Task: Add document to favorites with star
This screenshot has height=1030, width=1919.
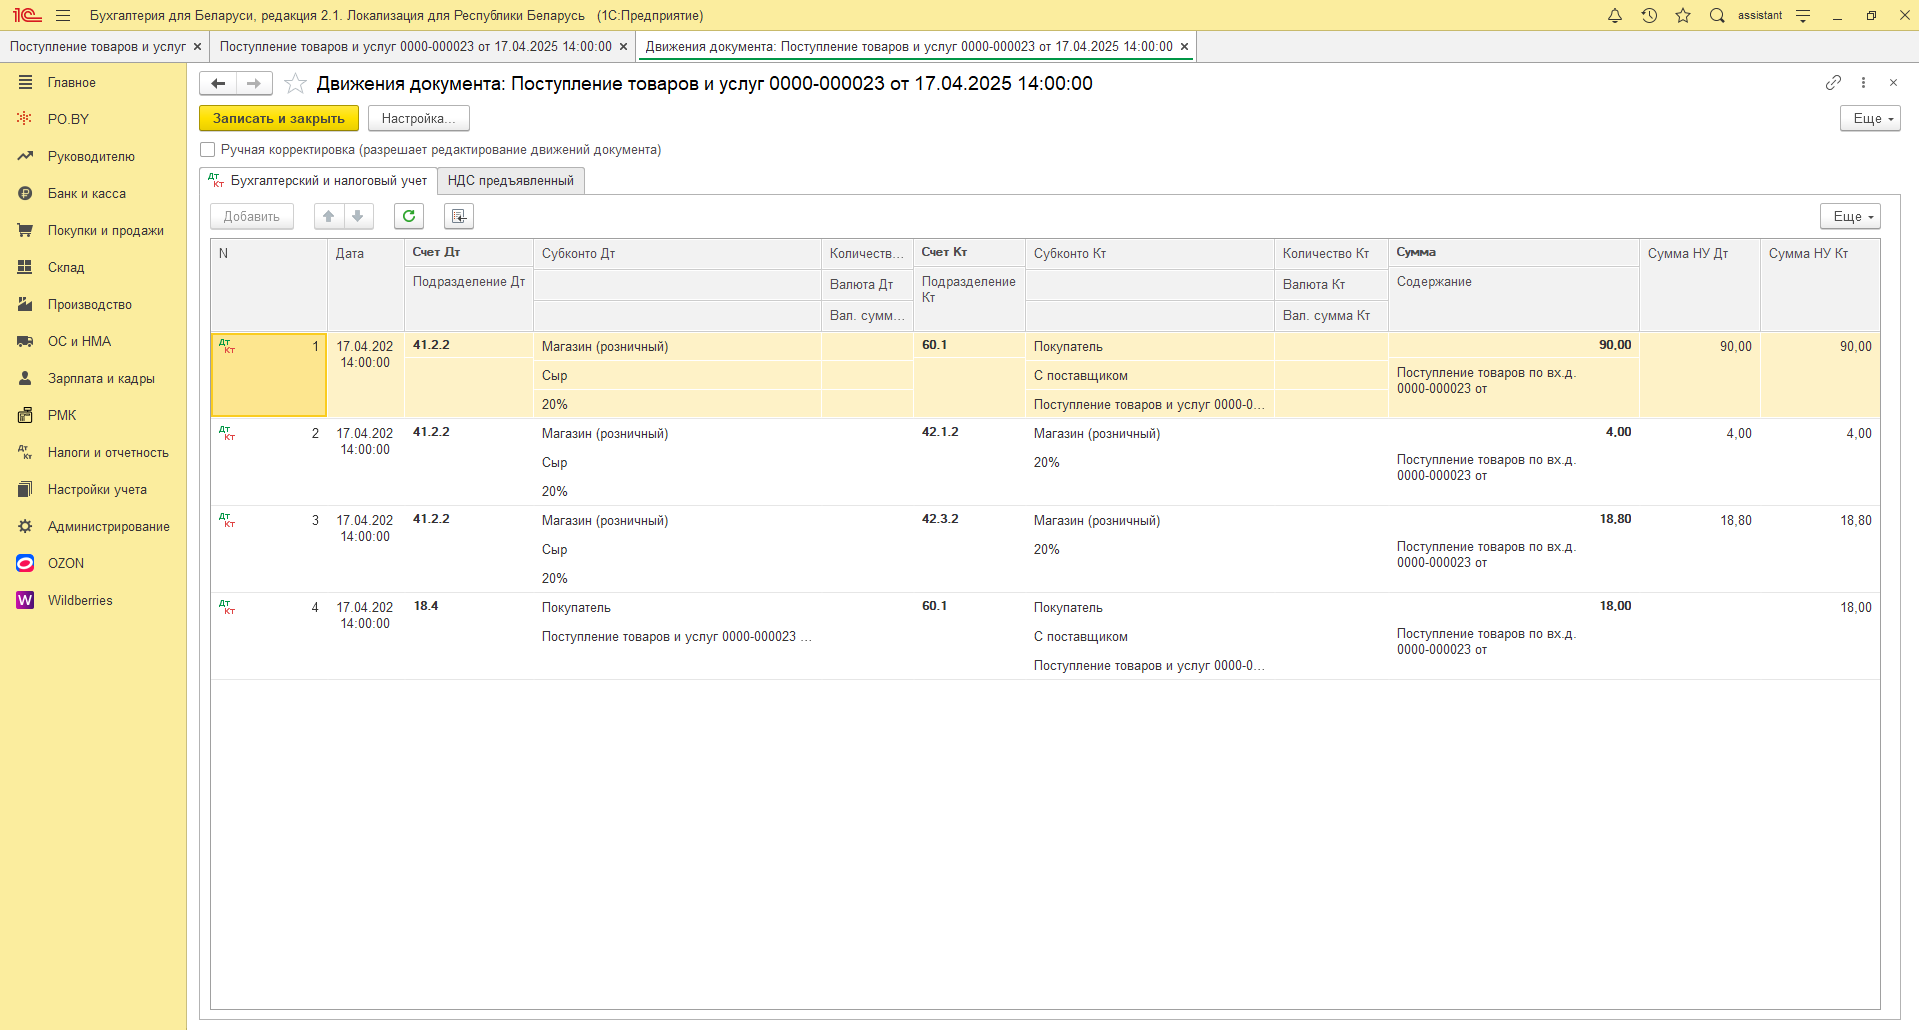Action: [295, 84]
